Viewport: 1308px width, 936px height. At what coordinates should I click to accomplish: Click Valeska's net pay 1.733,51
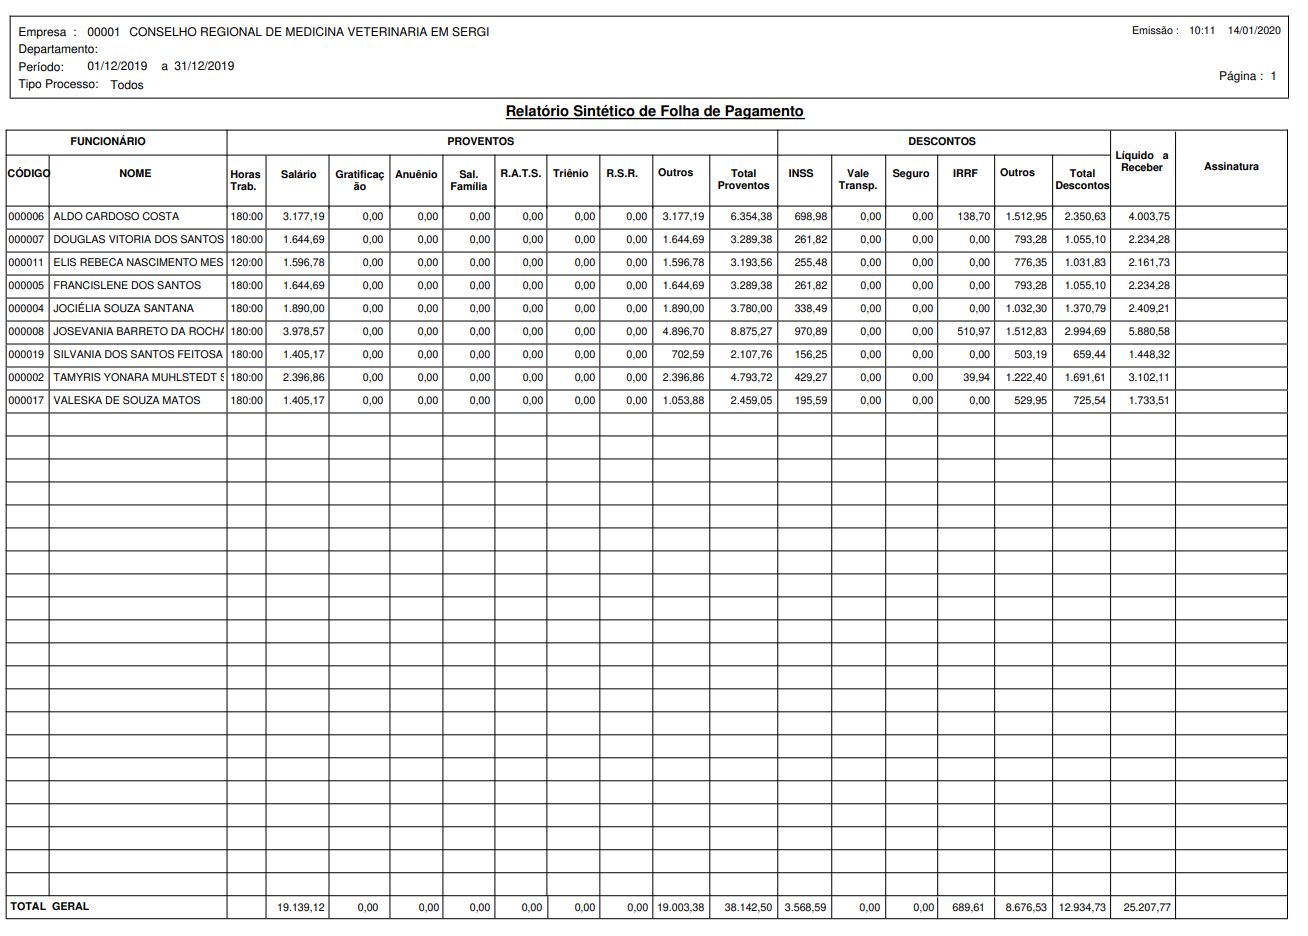(x=1149, y=400)
